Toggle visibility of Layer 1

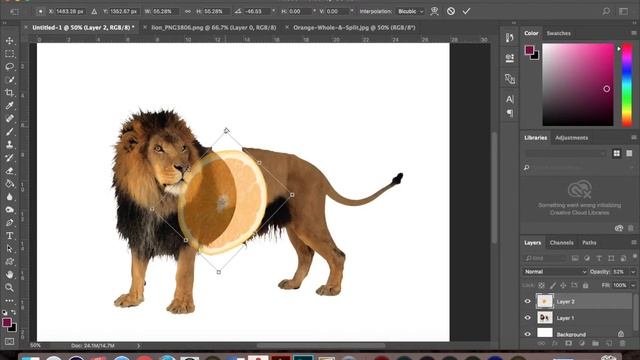coord(527,318)
